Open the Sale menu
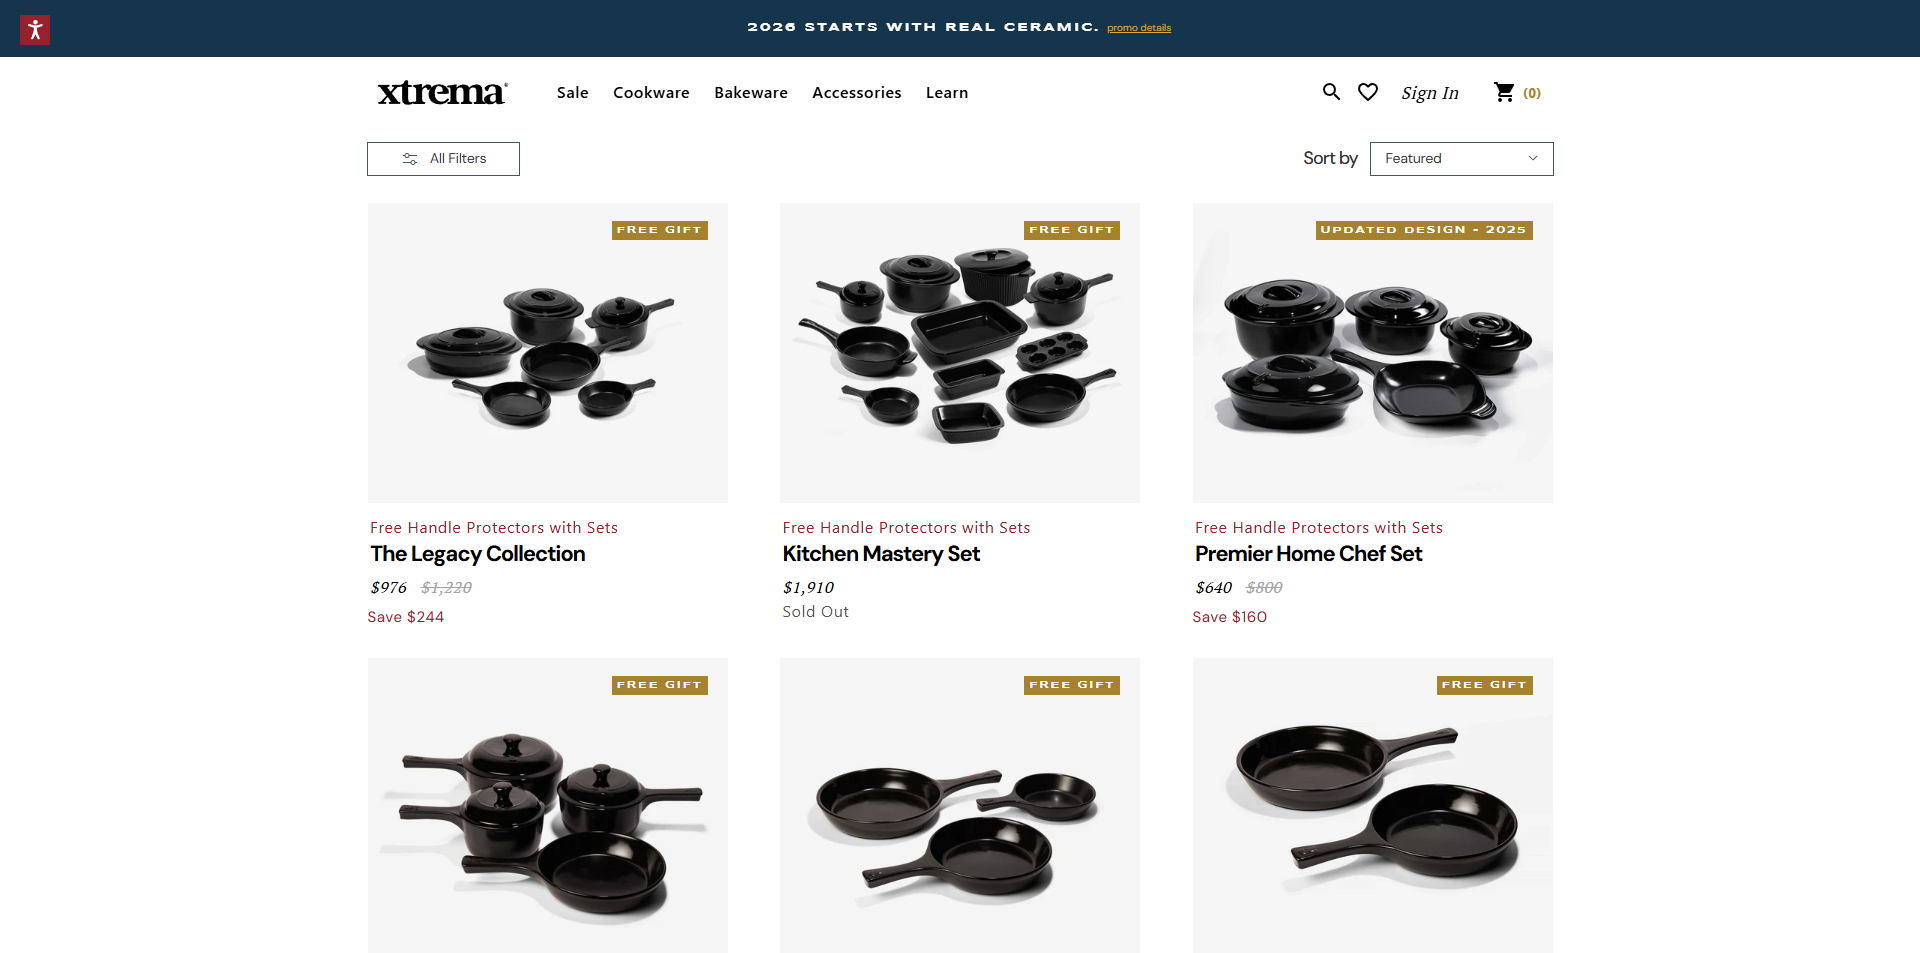This screenshot has height=953, width=1920. 572,93
